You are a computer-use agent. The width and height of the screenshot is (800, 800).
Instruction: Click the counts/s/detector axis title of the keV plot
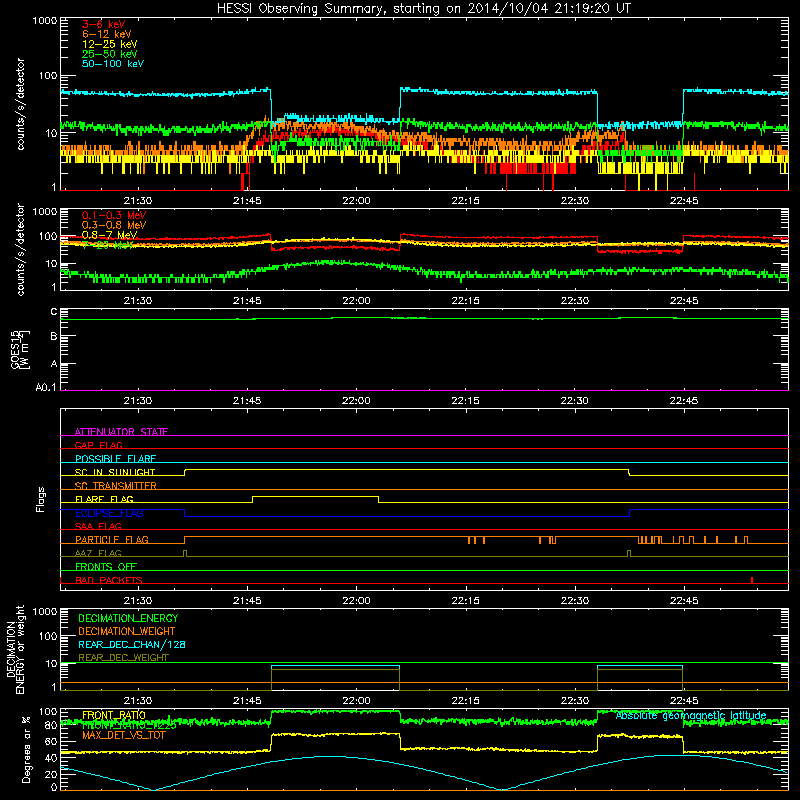[20, 104]
